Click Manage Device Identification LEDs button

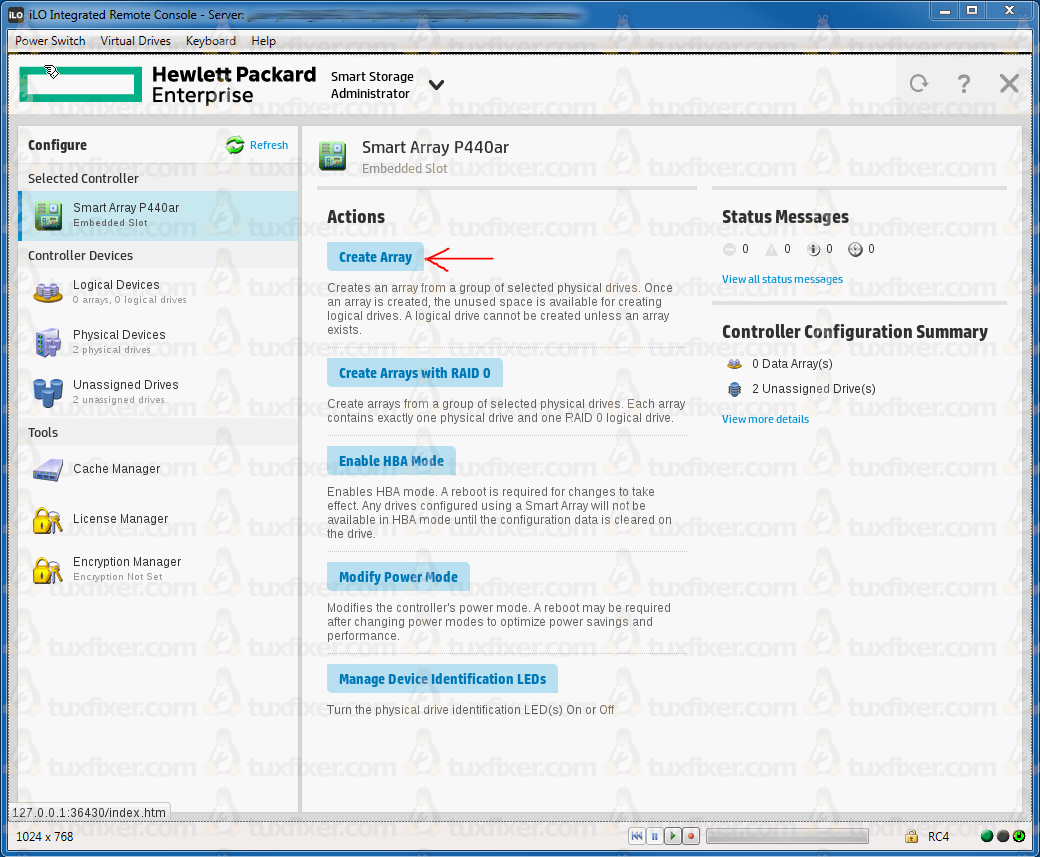click(x=442, y=679)
